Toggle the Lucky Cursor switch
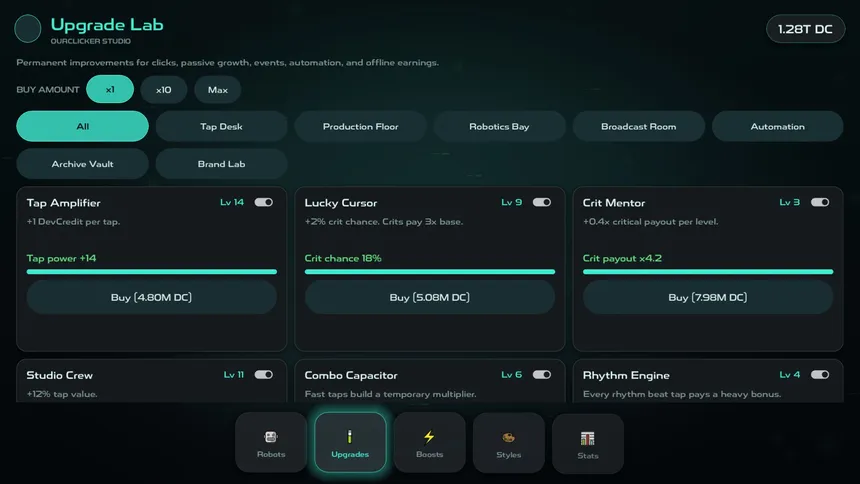 [x=541, y=202]
